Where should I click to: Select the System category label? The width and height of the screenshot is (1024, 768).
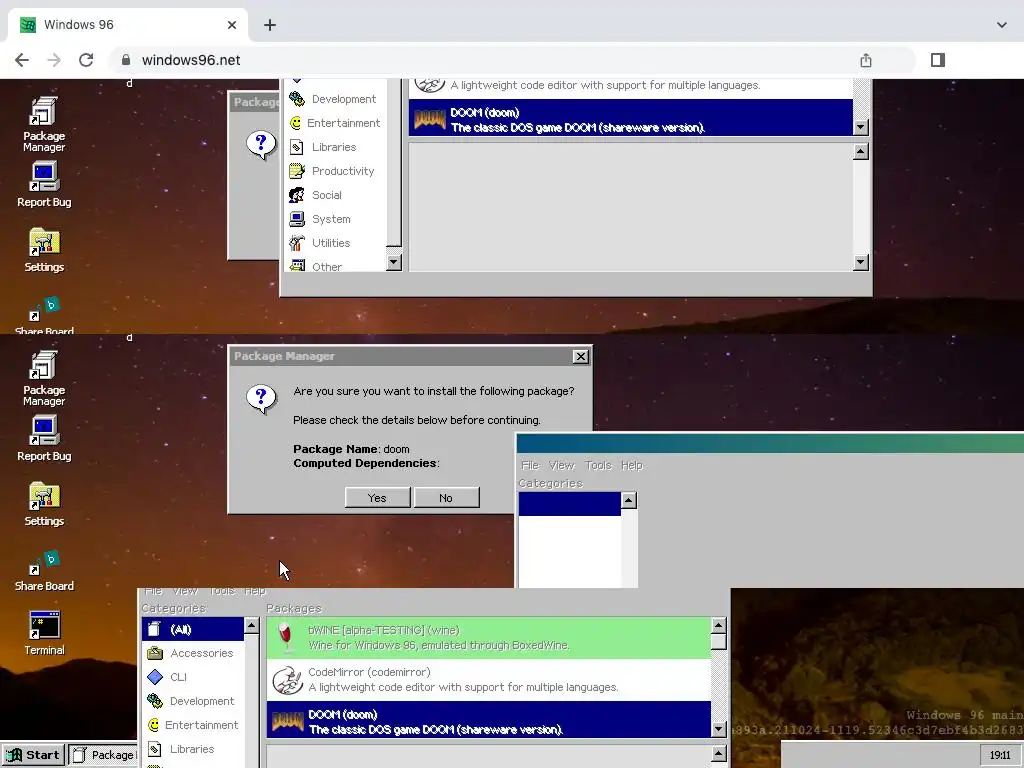tap(331, 219)
